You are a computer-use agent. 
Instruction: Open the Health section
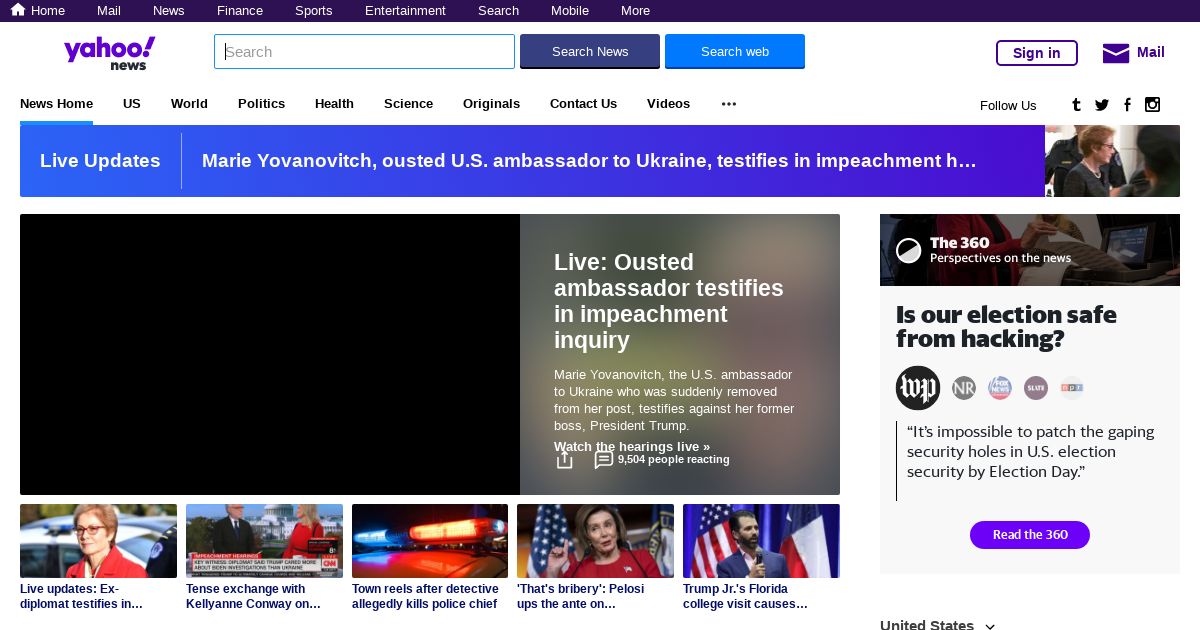click(x=334, y=104)
